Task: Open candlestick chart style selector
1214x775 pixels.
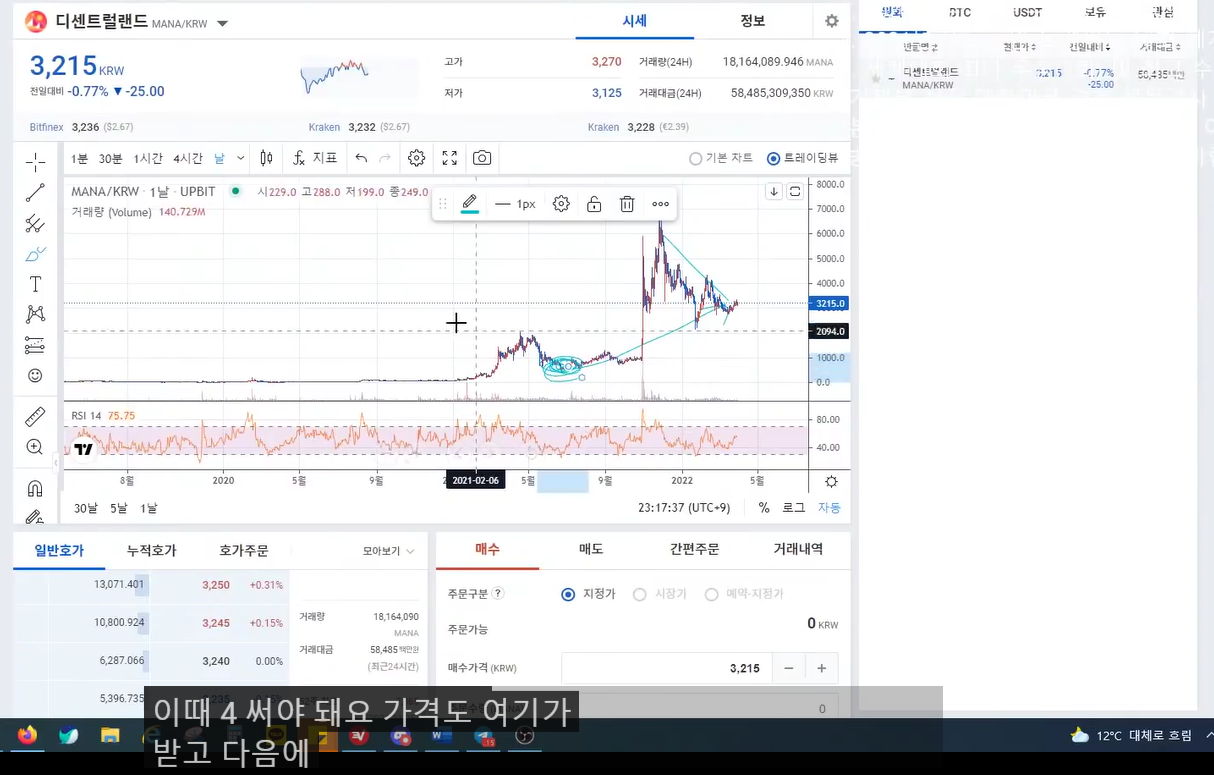Action: pos(266,158)
